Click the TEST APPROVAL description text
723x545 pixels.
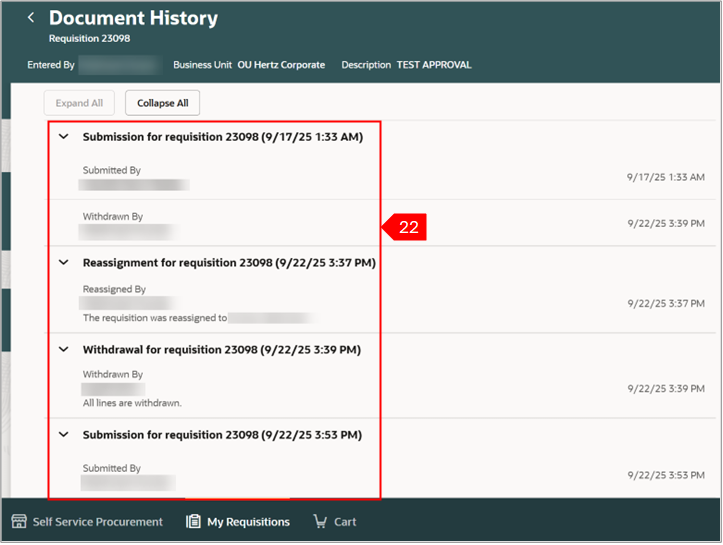coord(434,65)
